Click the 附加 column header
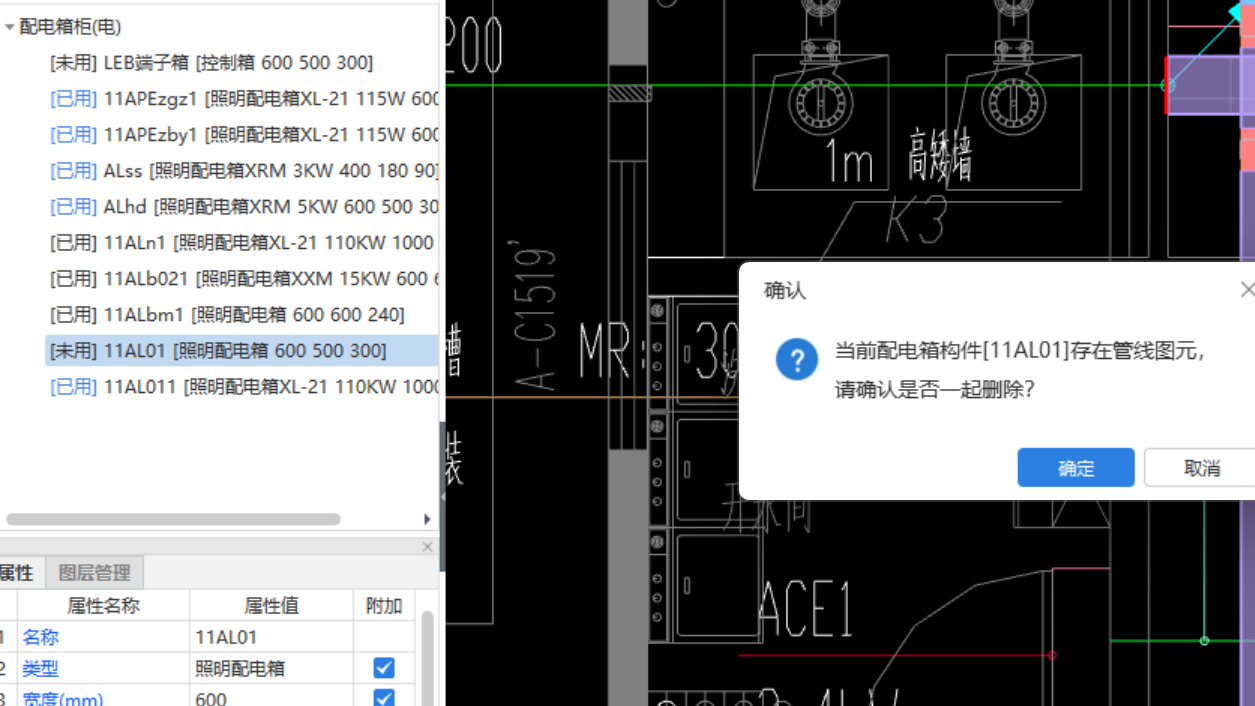This screenshot has width=1255, height=706. pyautogui.click(x=384, y=605)
